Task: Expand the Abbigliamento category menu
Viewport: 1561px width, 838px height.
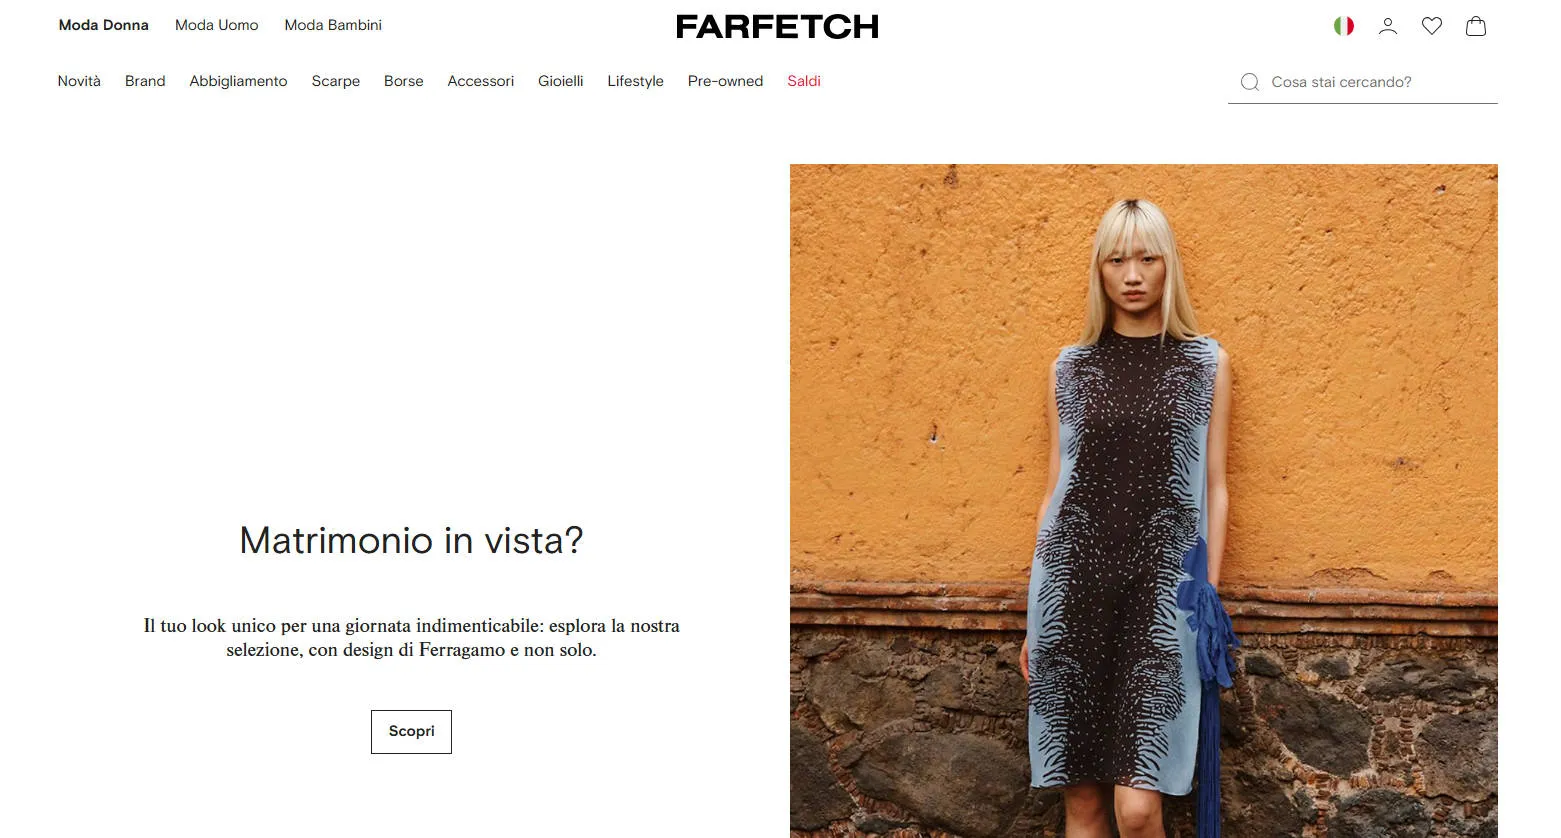Action: pos(238,81)
